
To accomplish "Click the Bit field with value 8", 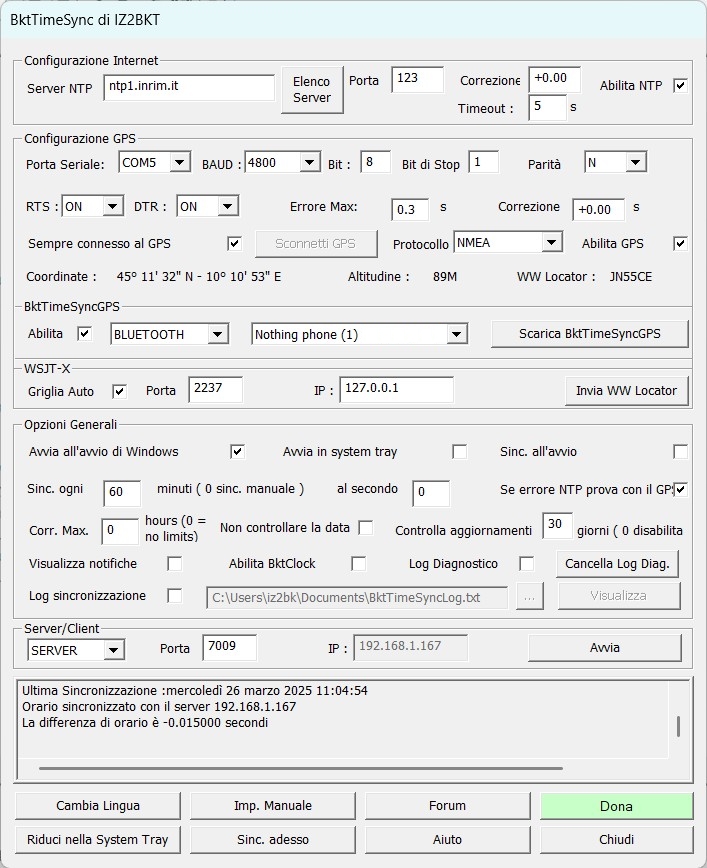I will [375, 162].
